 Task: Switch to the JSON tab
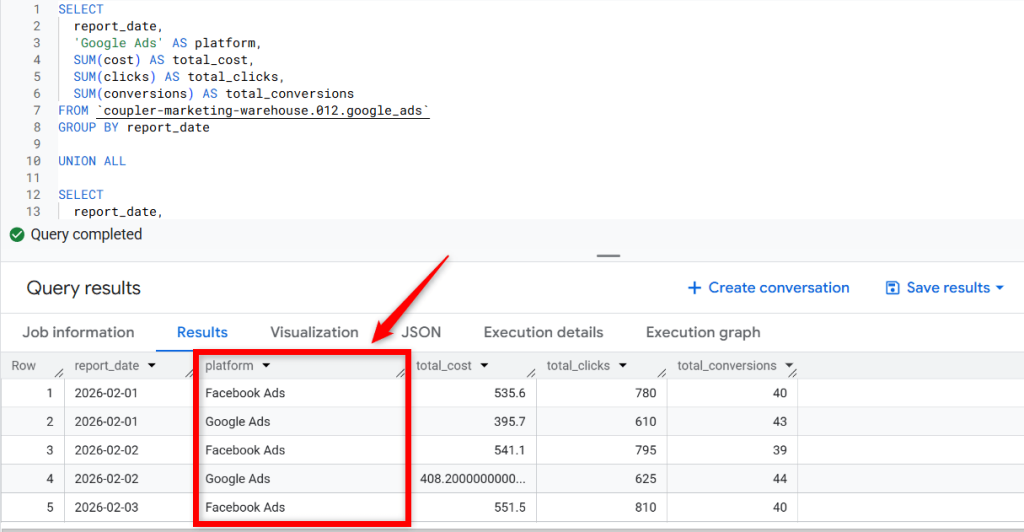tap(421, 332)
